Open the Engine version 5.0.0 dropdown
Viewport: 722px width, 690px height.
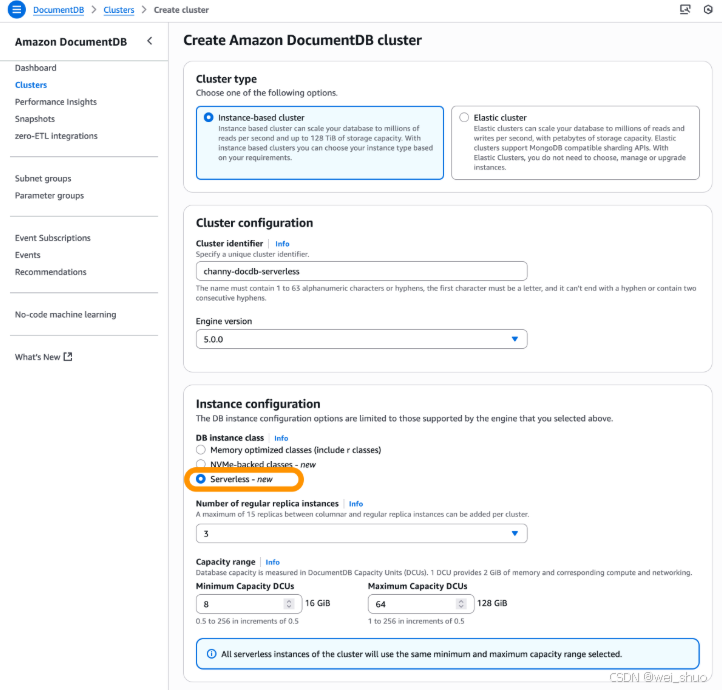361,339
